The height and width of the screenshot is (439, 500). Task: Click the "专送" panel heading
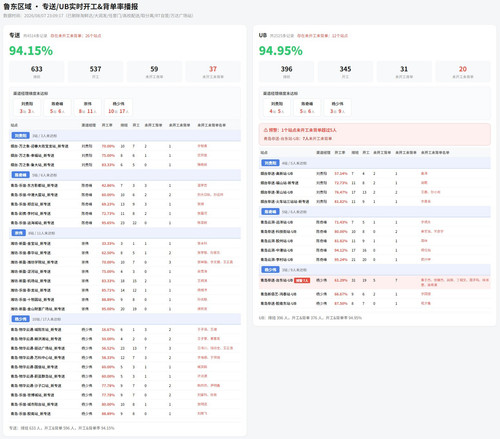pos(14,35)
